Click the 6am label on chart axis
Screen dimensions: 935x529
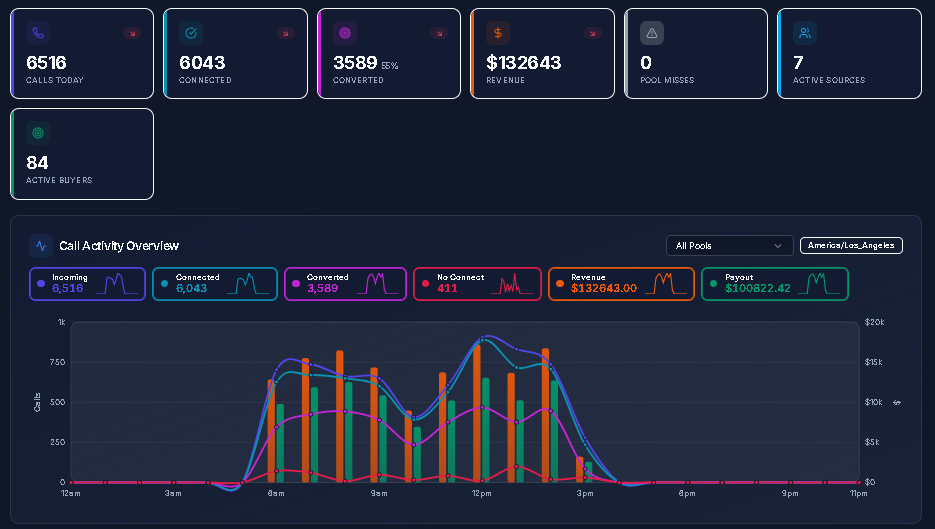(x=275, y=493)
